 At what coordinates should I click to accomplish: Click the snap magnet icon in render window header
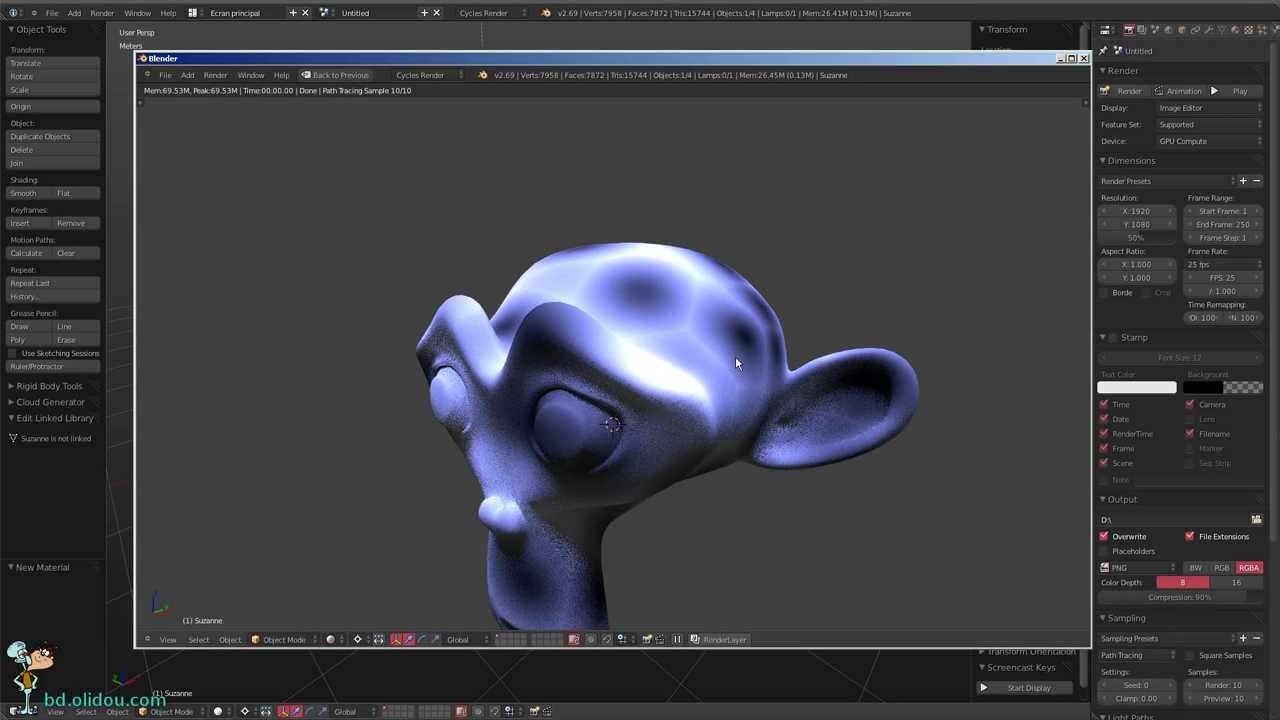point(607,640)
